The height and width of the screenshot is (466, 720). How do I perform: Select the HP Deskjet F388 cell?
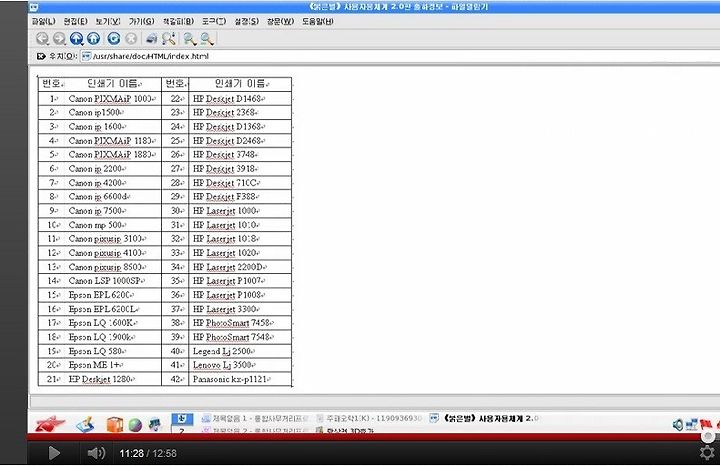click(x=240, y=197)
